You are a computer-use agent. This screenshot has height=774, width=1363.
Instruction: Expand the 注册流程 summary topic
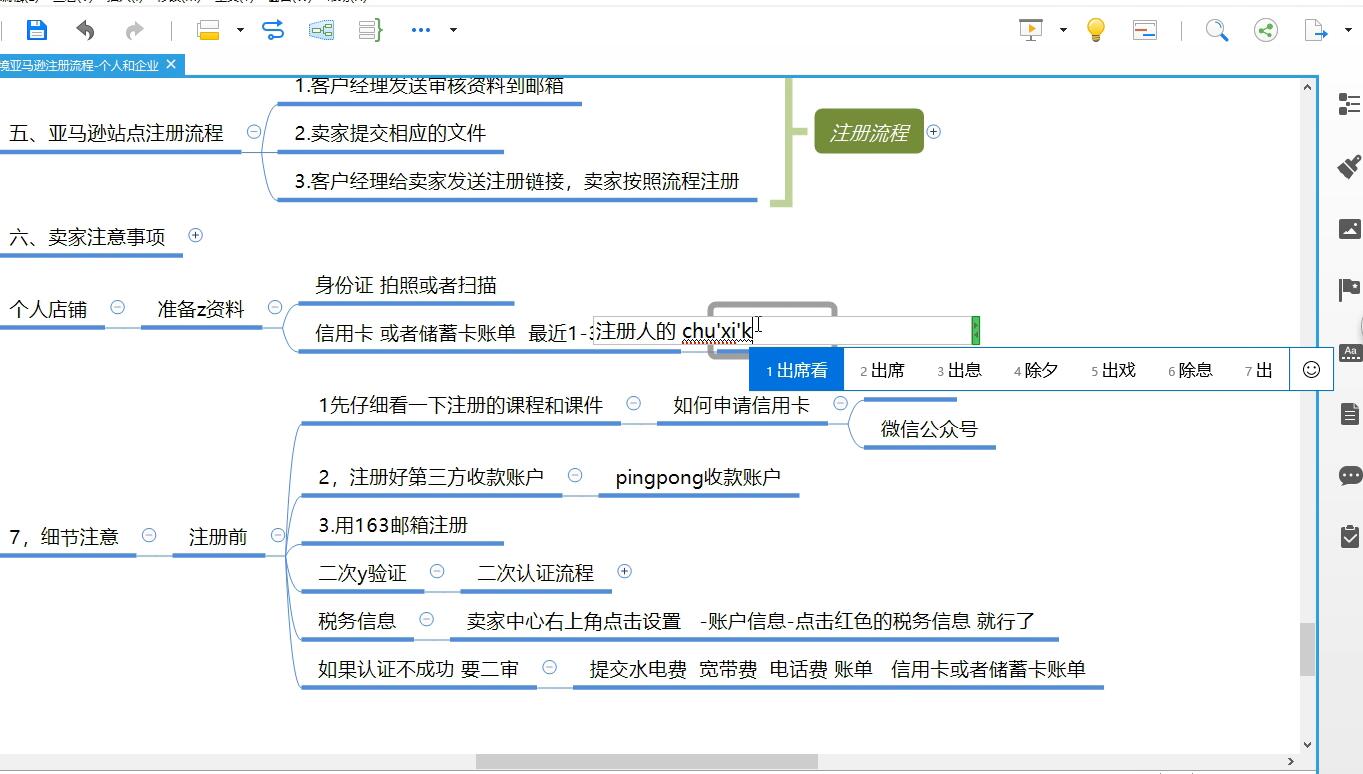[x=933, y=131]
